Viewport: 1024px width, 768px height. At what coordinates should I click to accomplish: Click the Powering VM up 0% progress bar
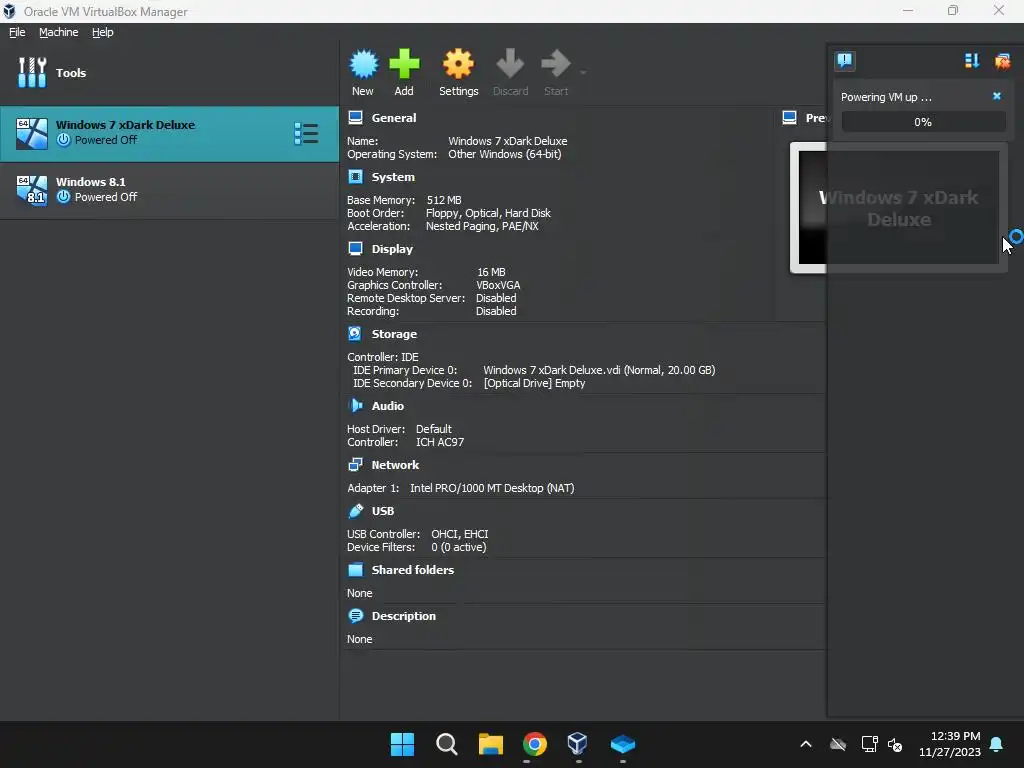point(923,121)
